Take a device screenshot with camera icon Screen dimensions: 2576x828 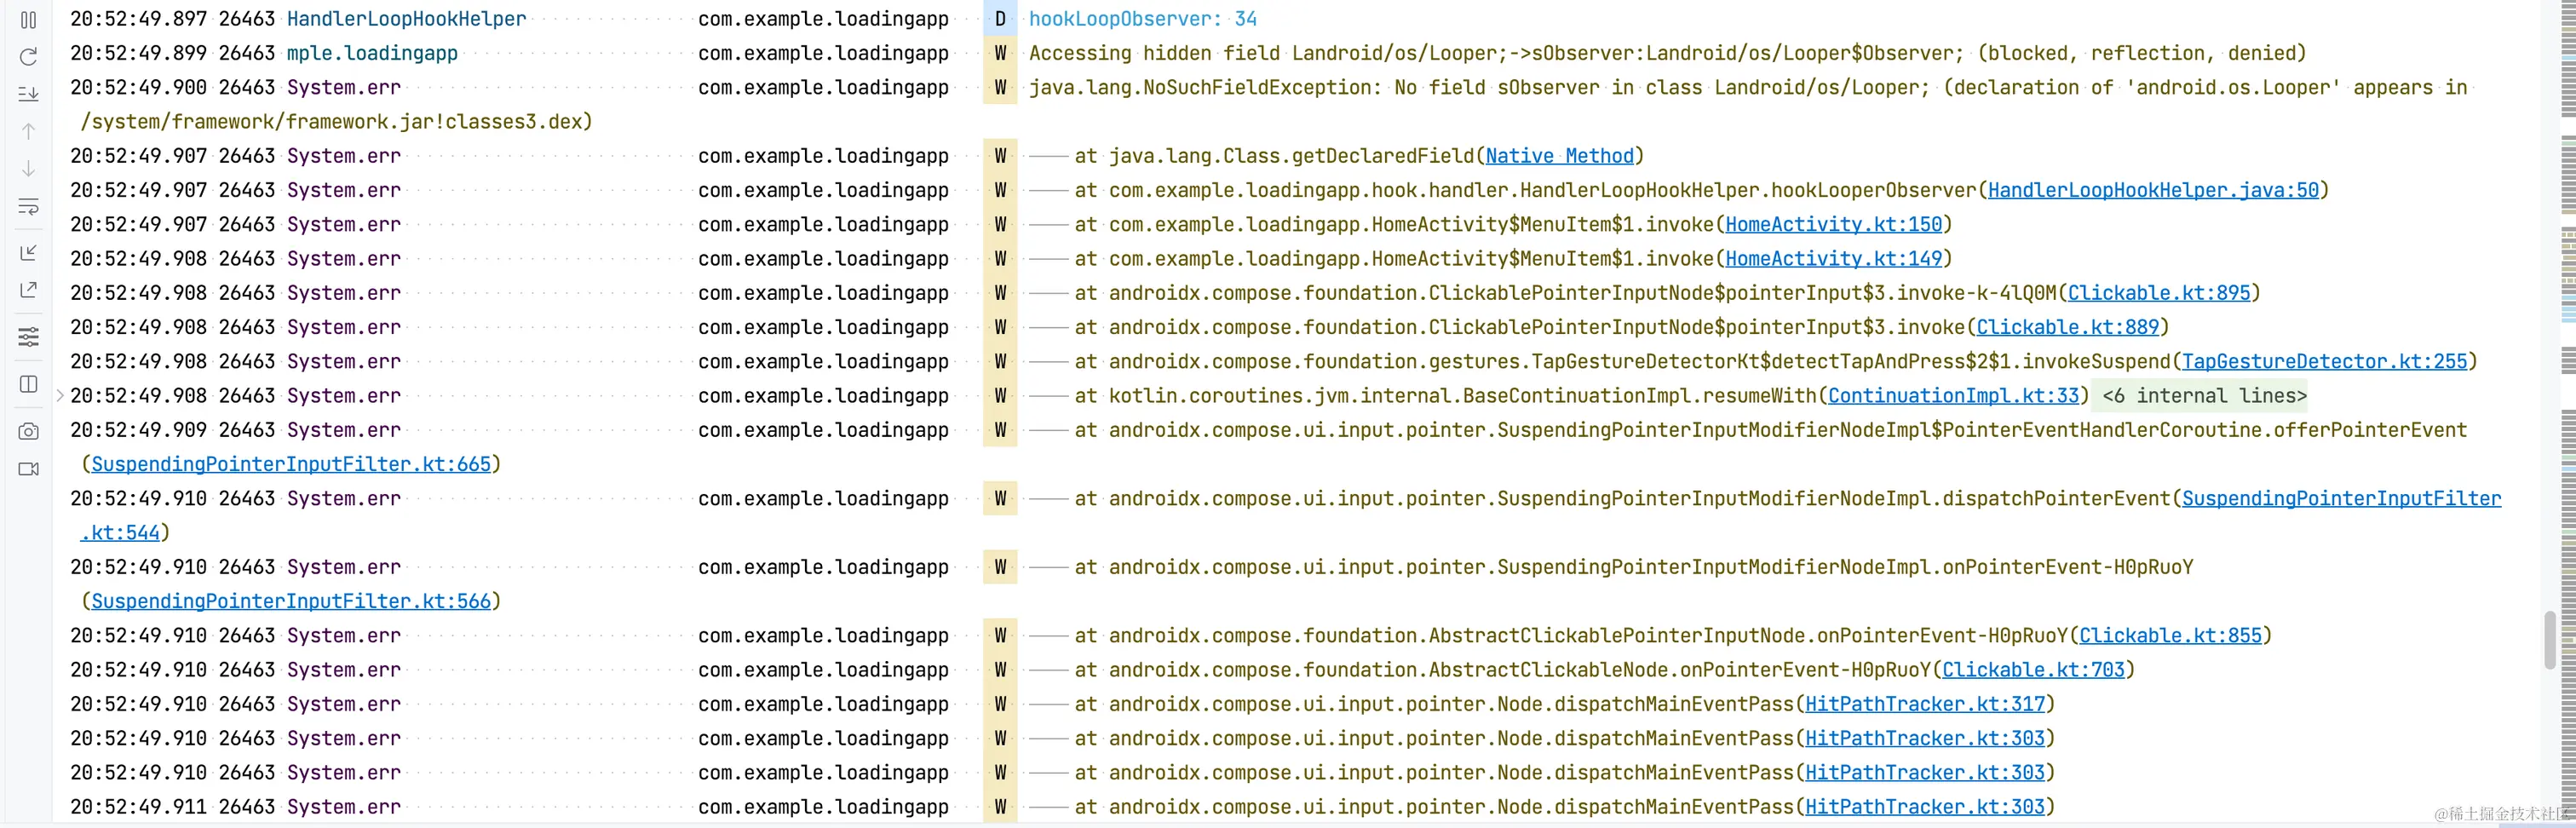coord(28,431)
